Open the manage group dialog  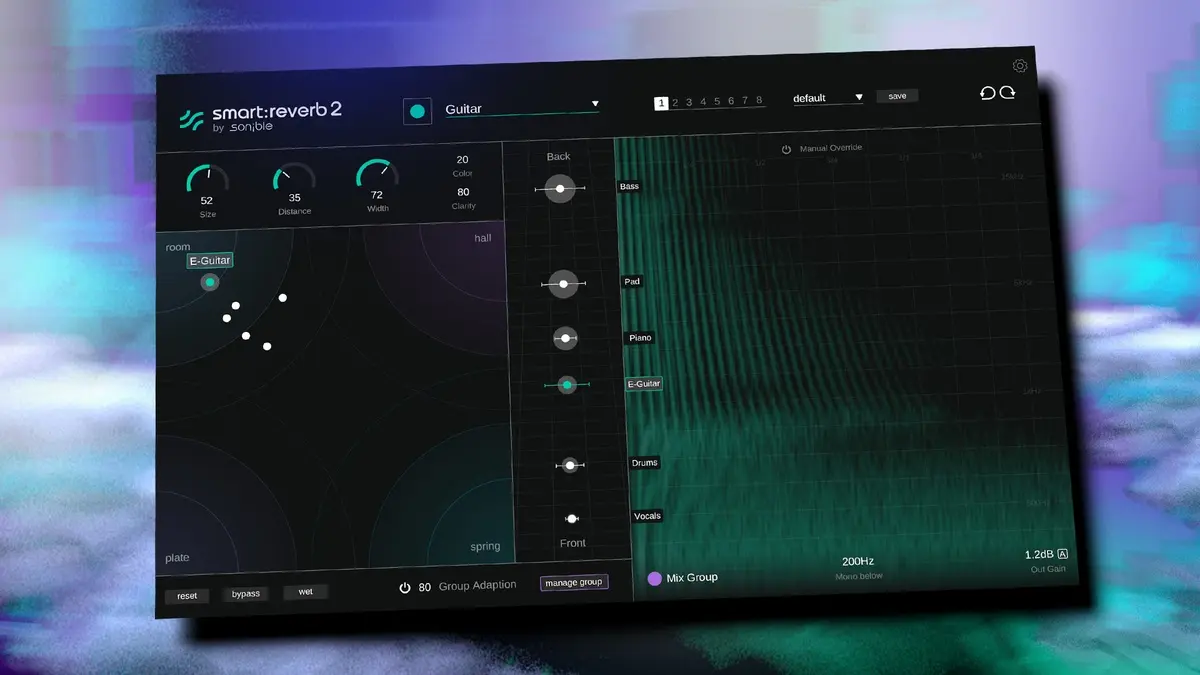pos(574,582)
